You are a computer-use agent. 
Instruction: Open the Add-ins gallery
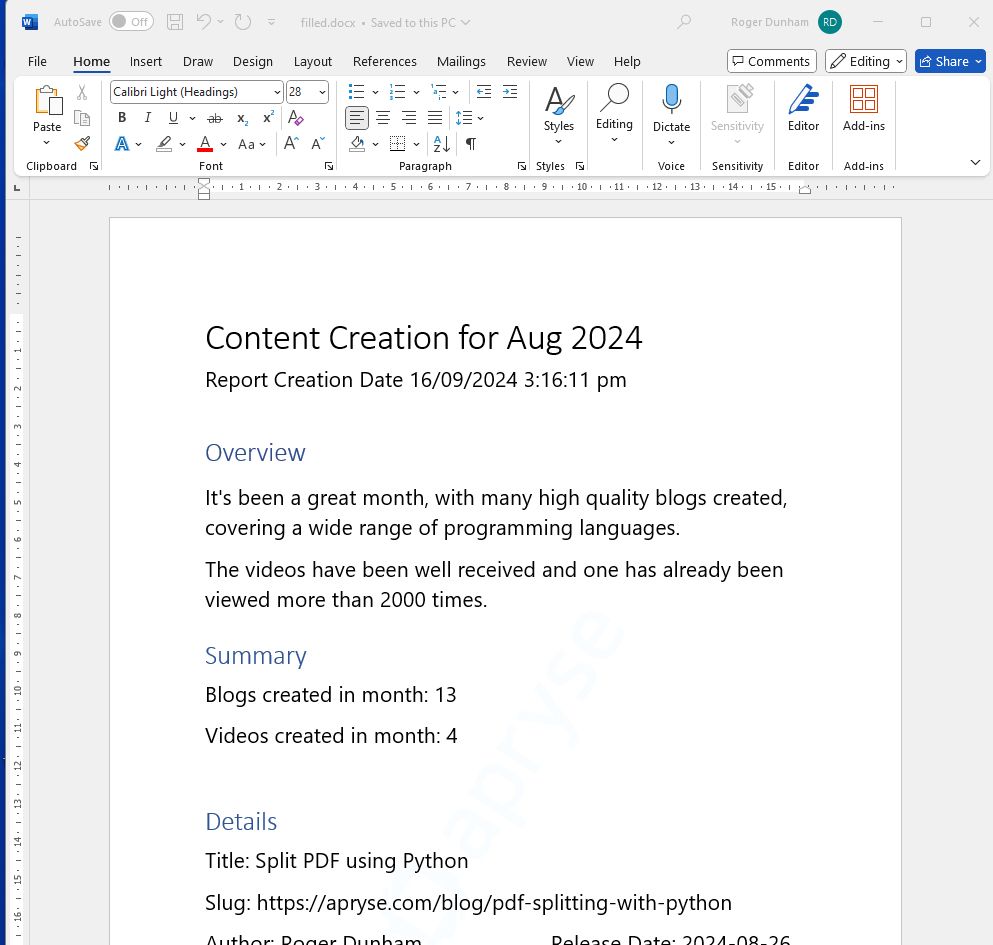click(x=864, y=108)
